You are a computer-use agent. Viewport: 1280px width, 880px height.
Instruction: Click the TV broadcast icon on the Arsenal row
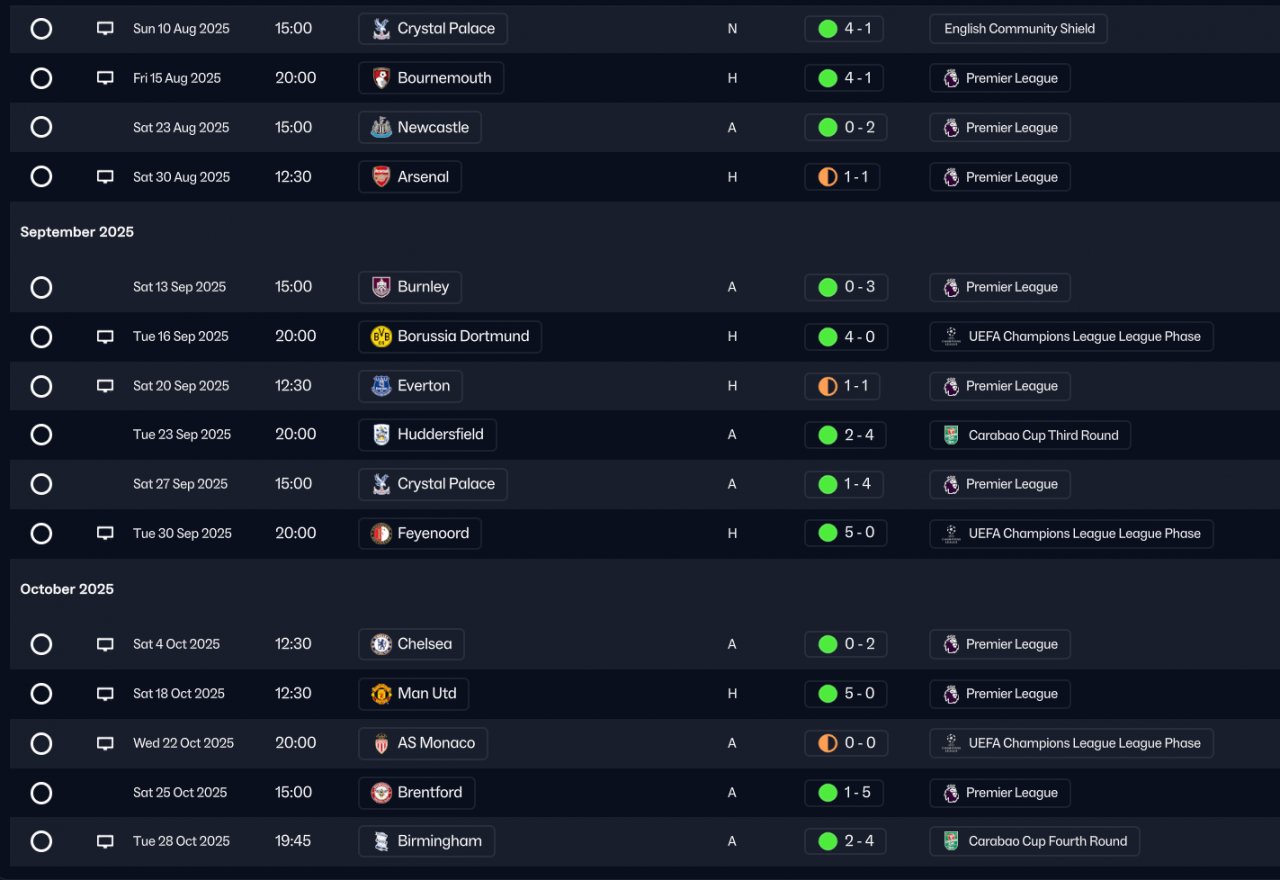(x=105, y=177)
